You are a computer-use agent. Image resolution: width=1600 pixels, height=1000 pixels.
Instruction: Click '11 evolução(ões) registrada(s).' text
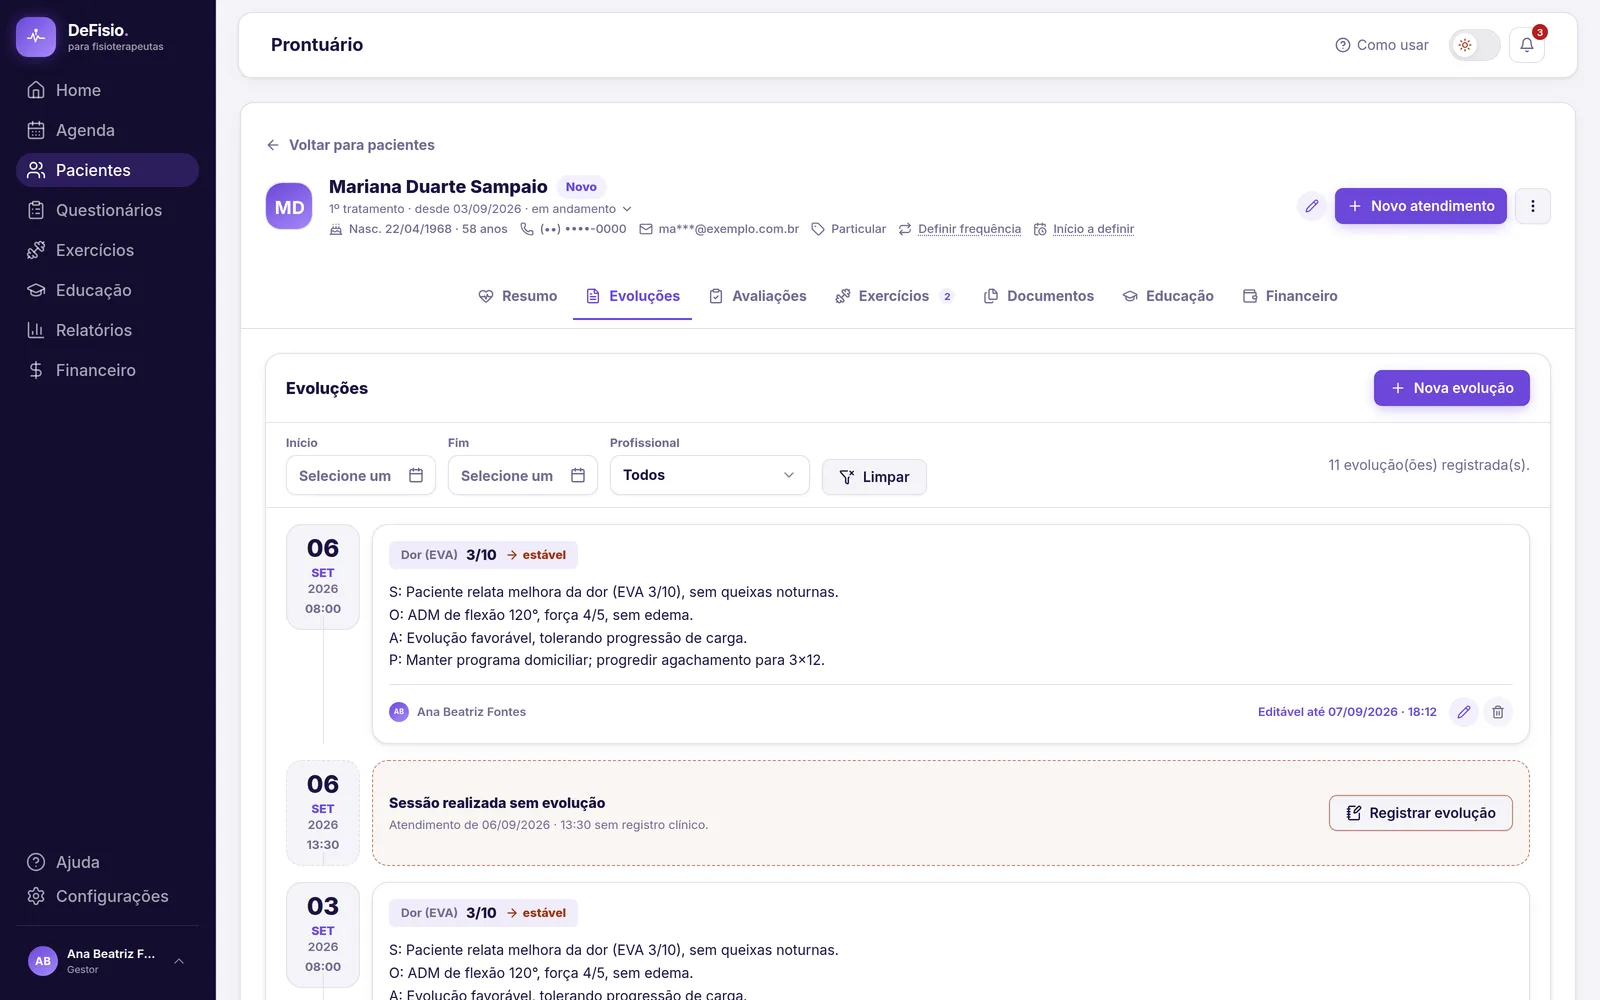pos(1429,465)
